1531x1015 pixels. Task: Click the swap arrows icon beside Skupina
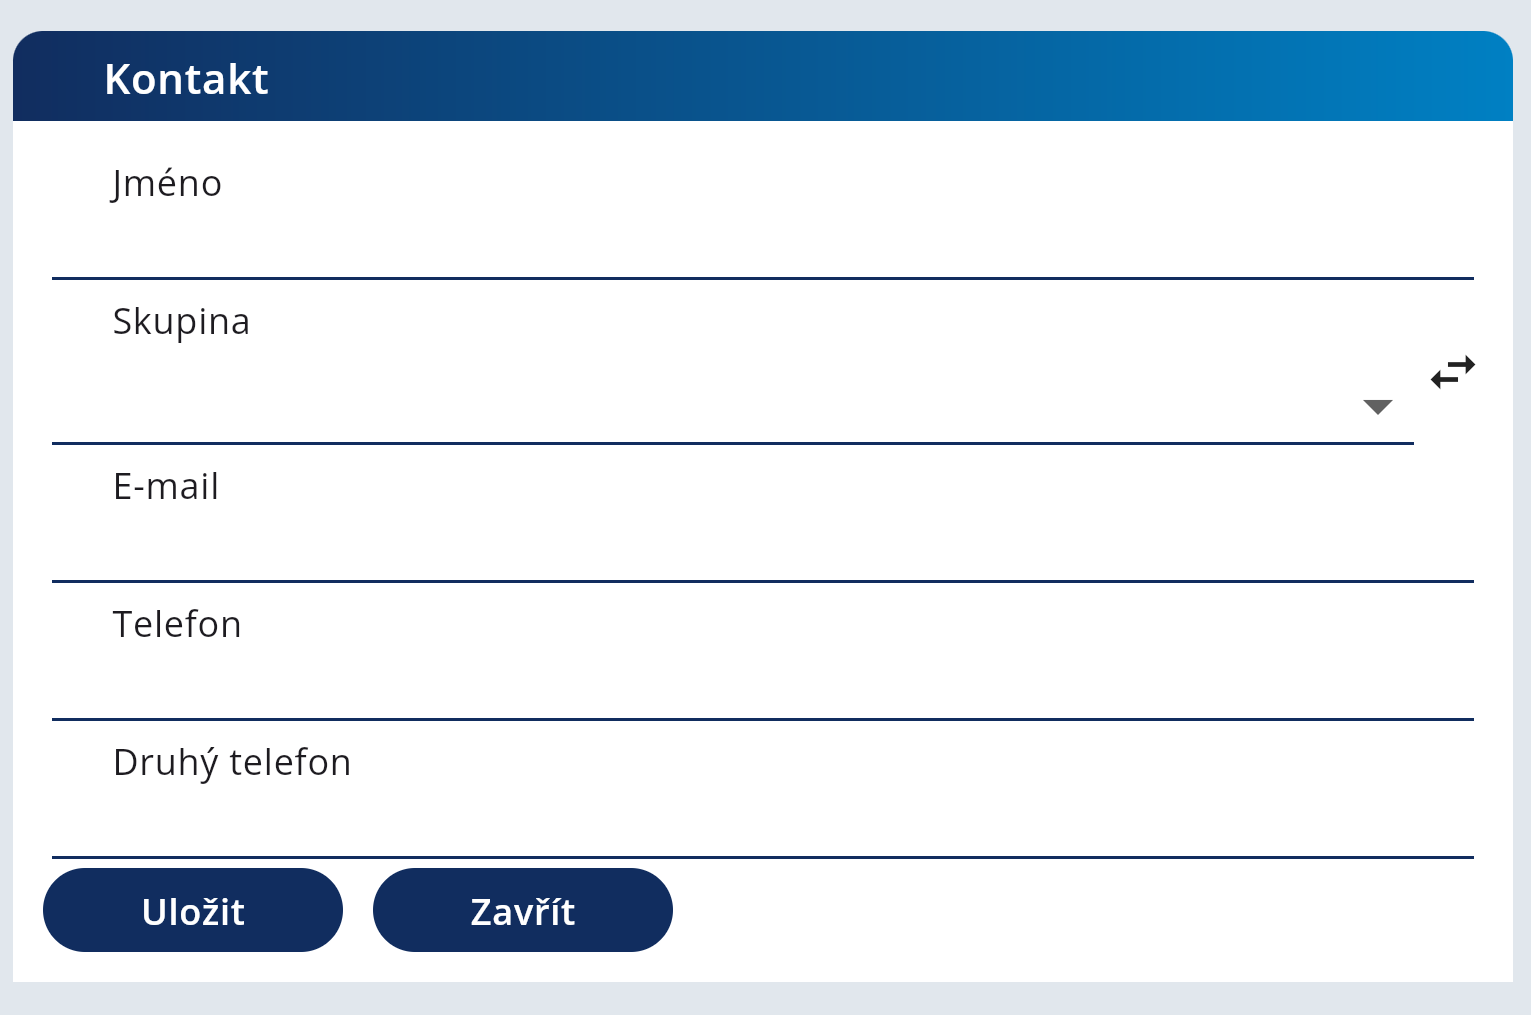coord(1452,372)
